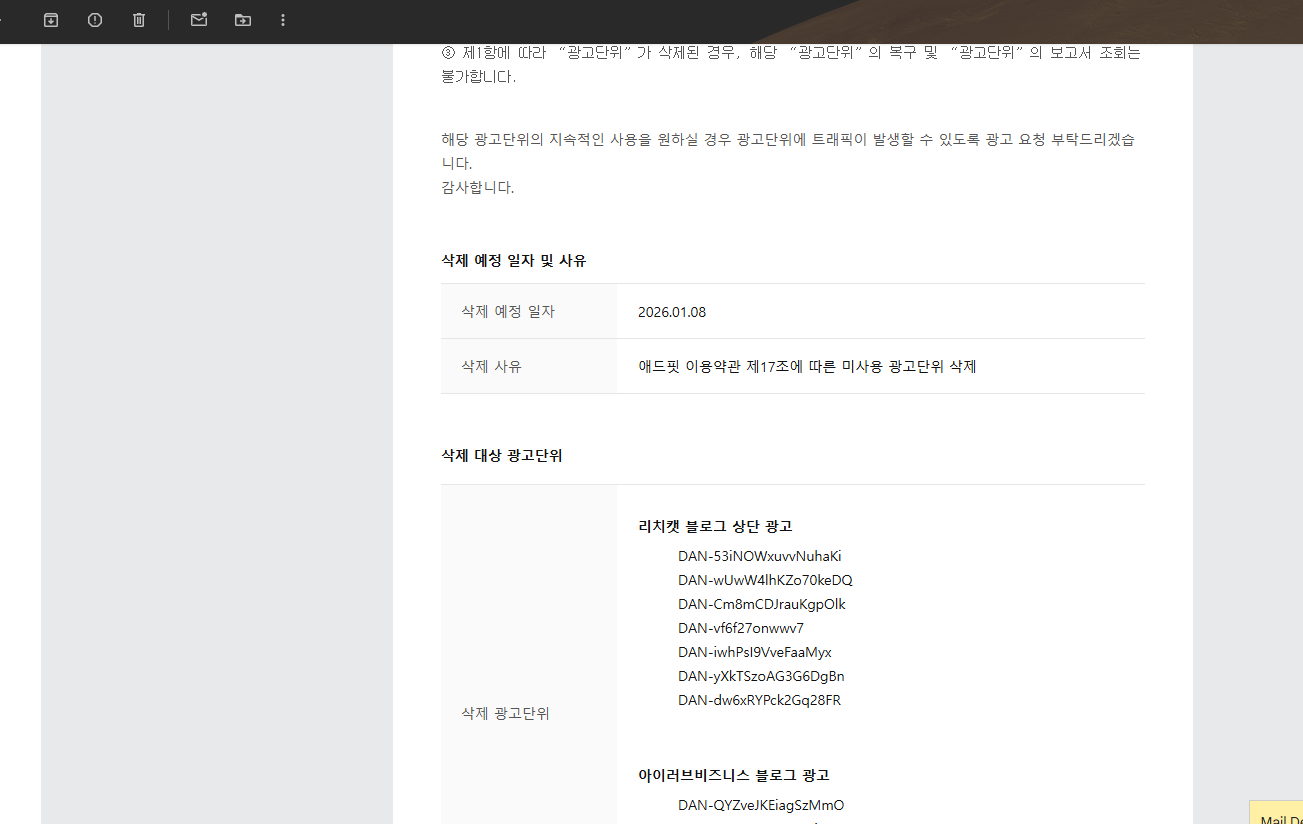
Task: Mark as unread using the envelope icon
Action: tap(199, 20)
